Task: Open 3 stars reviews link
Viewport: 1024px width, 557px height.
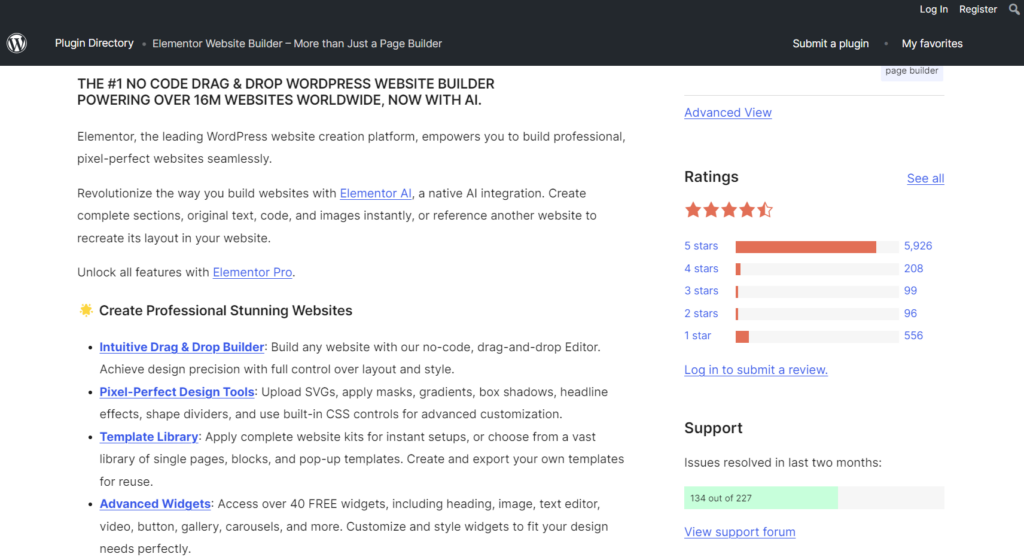Action: click(701, 291)
